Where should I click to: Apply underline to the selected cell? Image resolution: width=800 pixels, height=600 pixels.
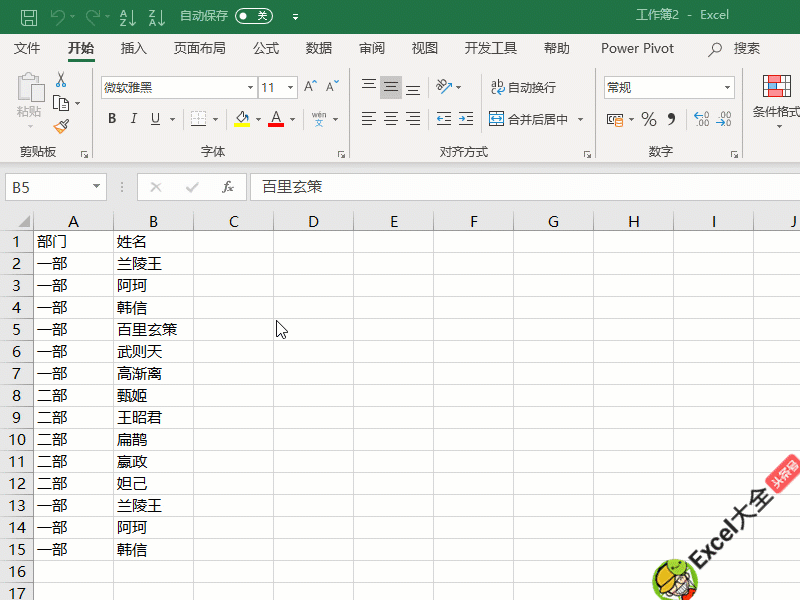pos(155,118)
